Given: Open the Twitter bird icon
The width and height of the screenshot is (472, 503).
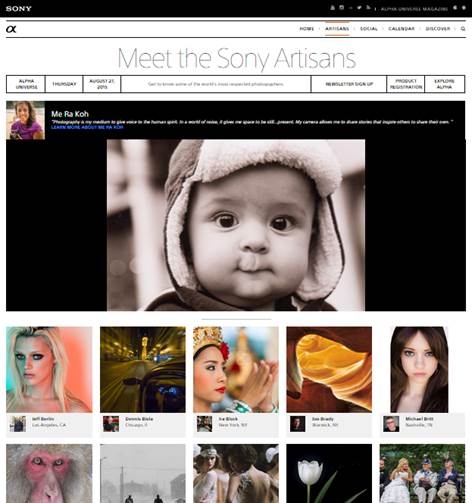Looking at the screenshot, I should [359, 8].
